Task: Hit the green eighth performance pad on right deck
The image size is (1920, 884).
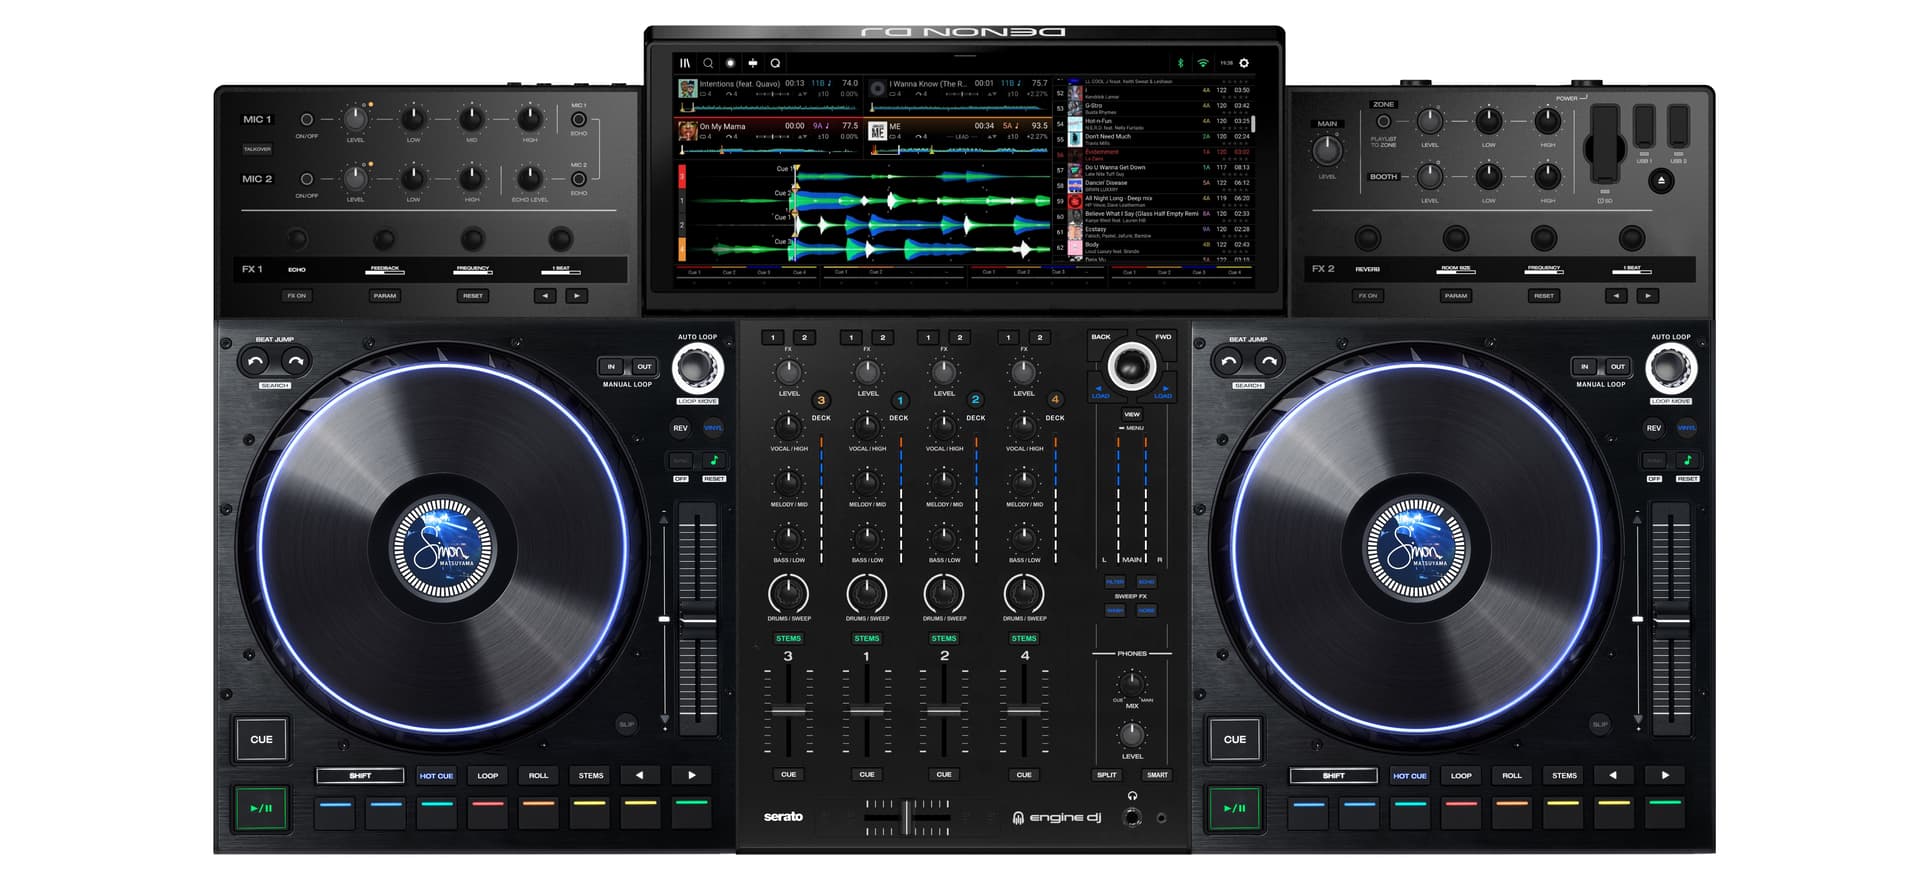Action: (1665, 811)
